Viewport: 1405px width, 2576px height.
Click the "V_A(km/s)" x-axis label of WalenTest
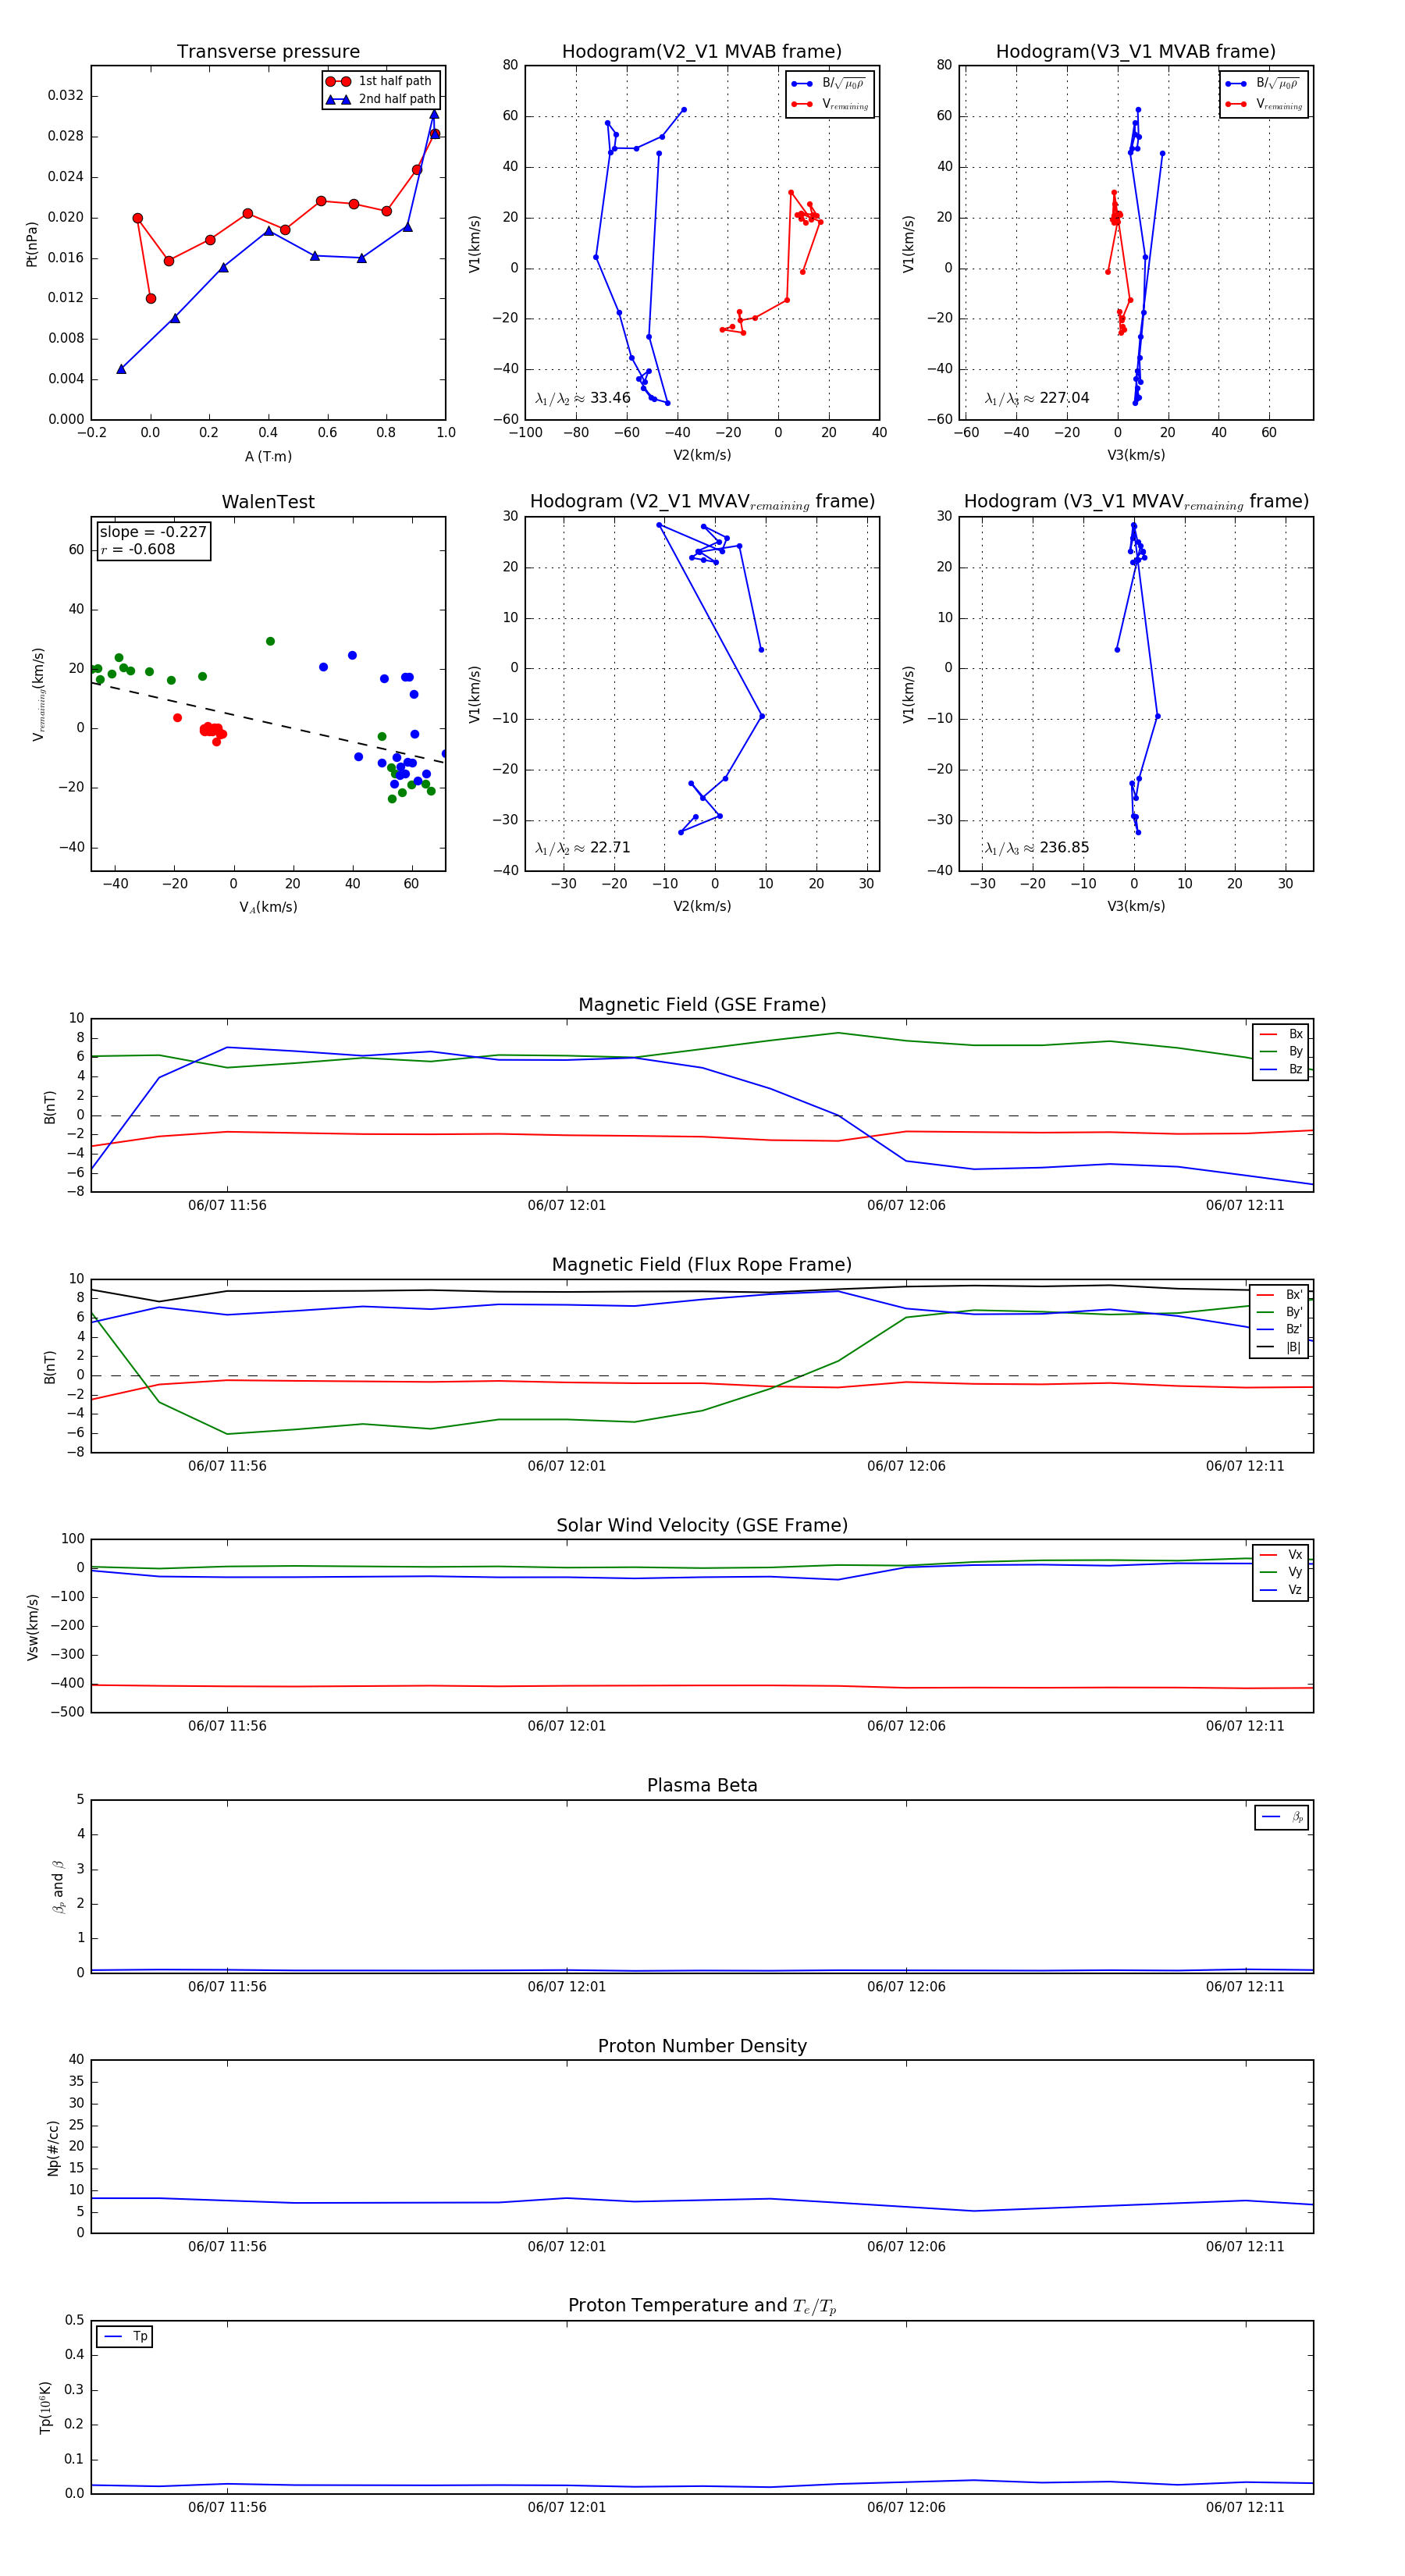coord(268,907)
